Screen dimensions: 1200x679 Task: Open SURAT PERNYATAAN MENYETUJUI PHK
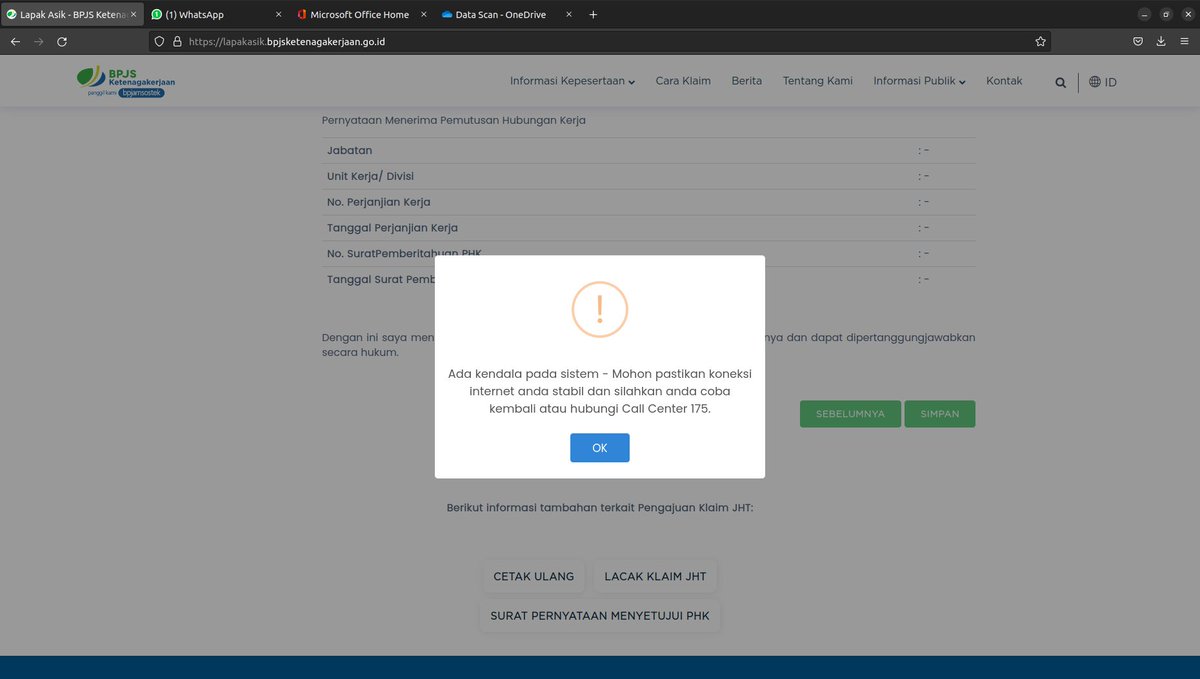point(600,616)
